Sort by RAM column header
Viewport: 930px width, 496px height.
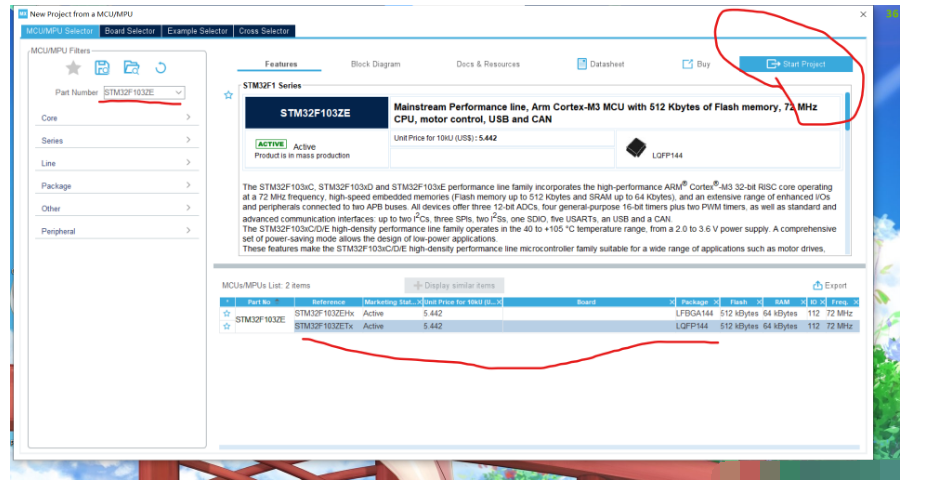coord(785,302)
